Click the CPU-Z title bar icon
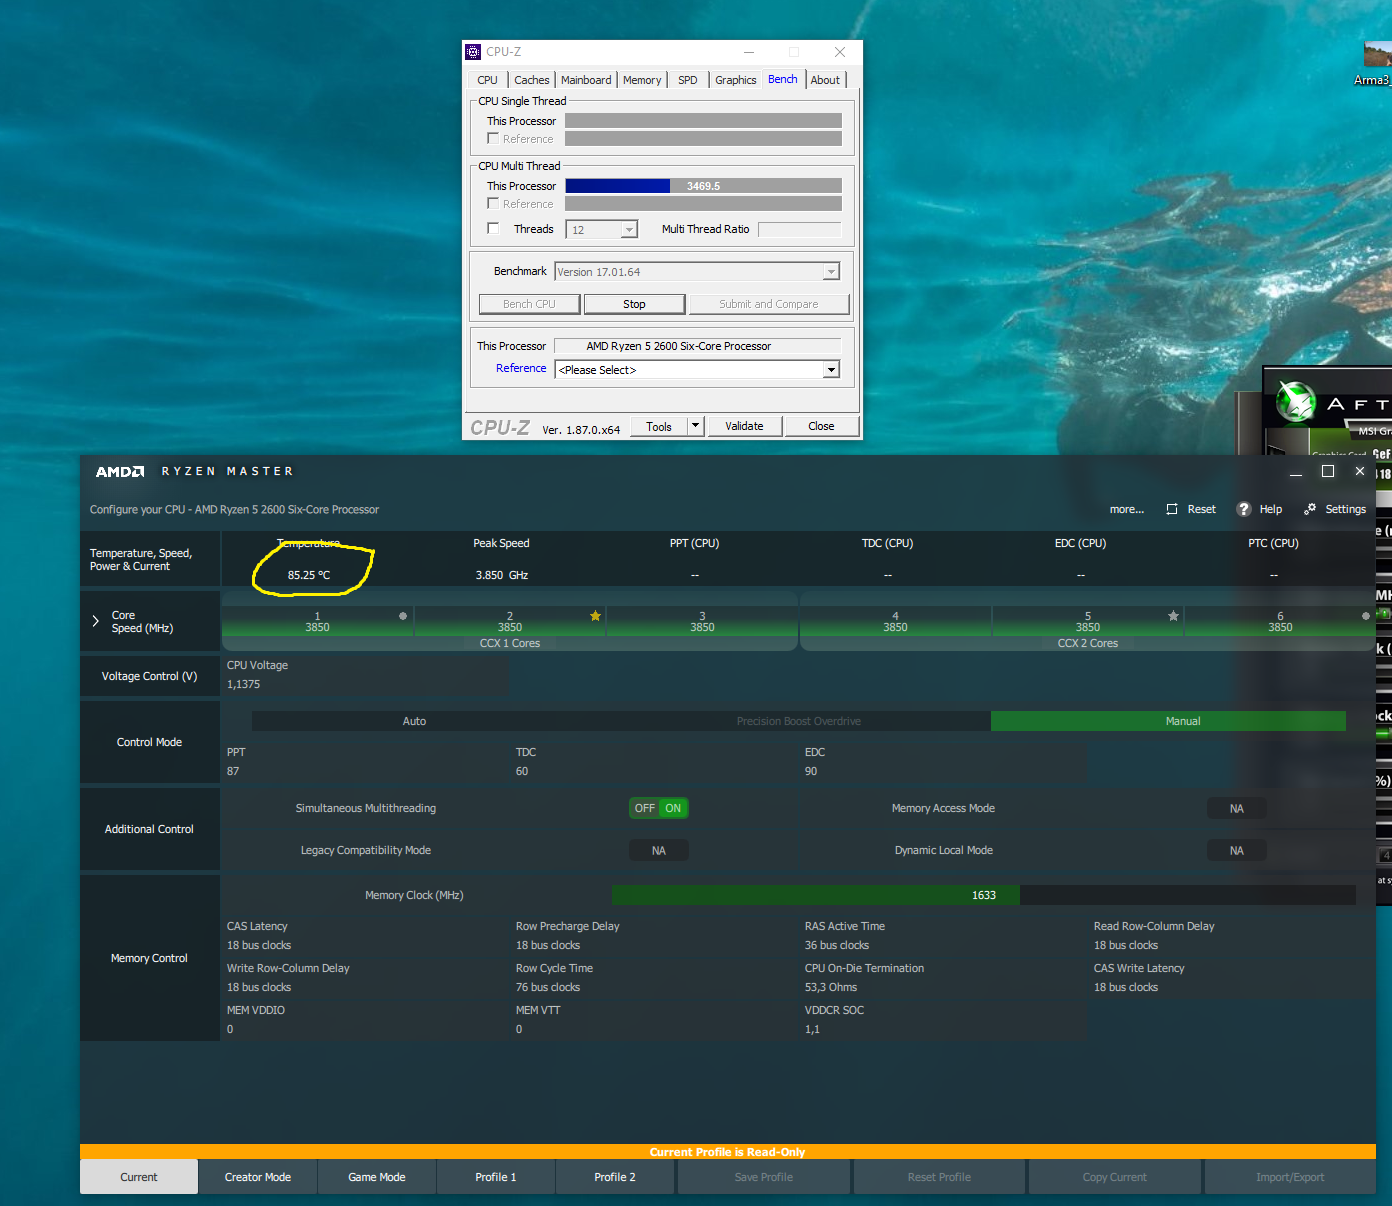Screen dimensions: 1392x1206 tap(474, 52)
